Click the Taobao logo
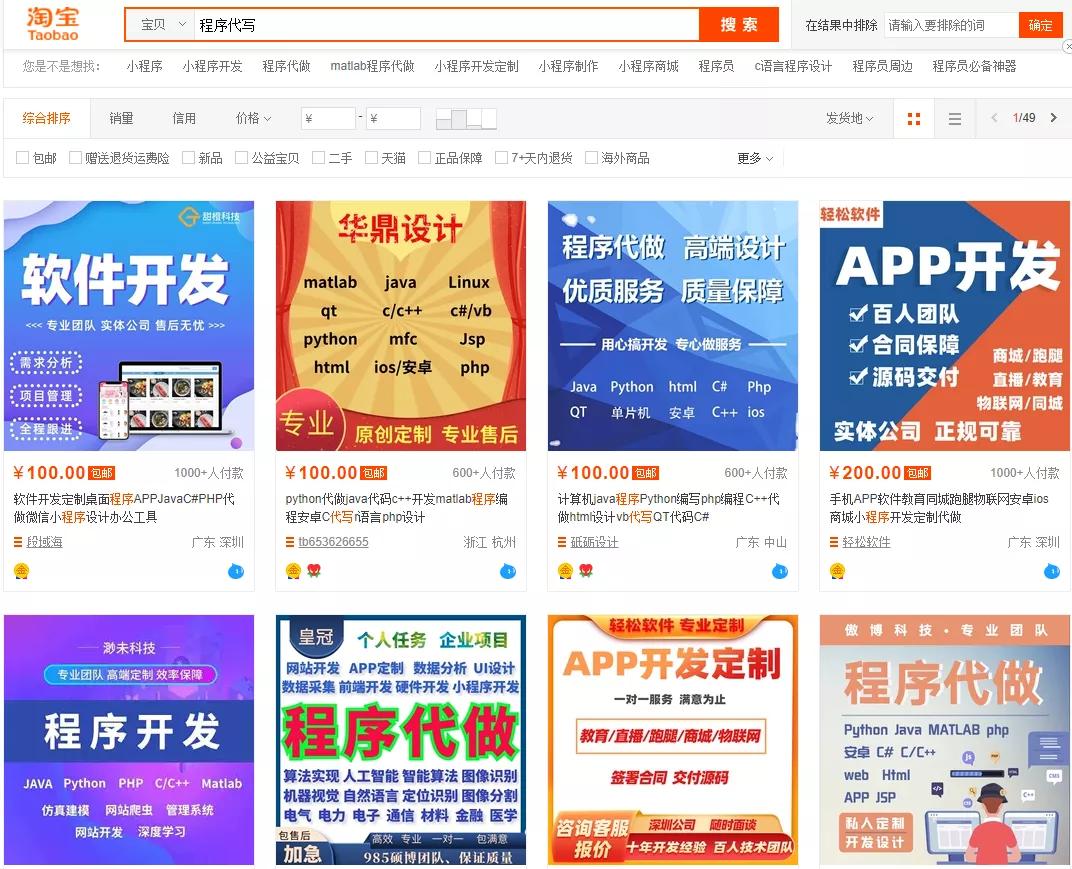 (x=53, y=24)
